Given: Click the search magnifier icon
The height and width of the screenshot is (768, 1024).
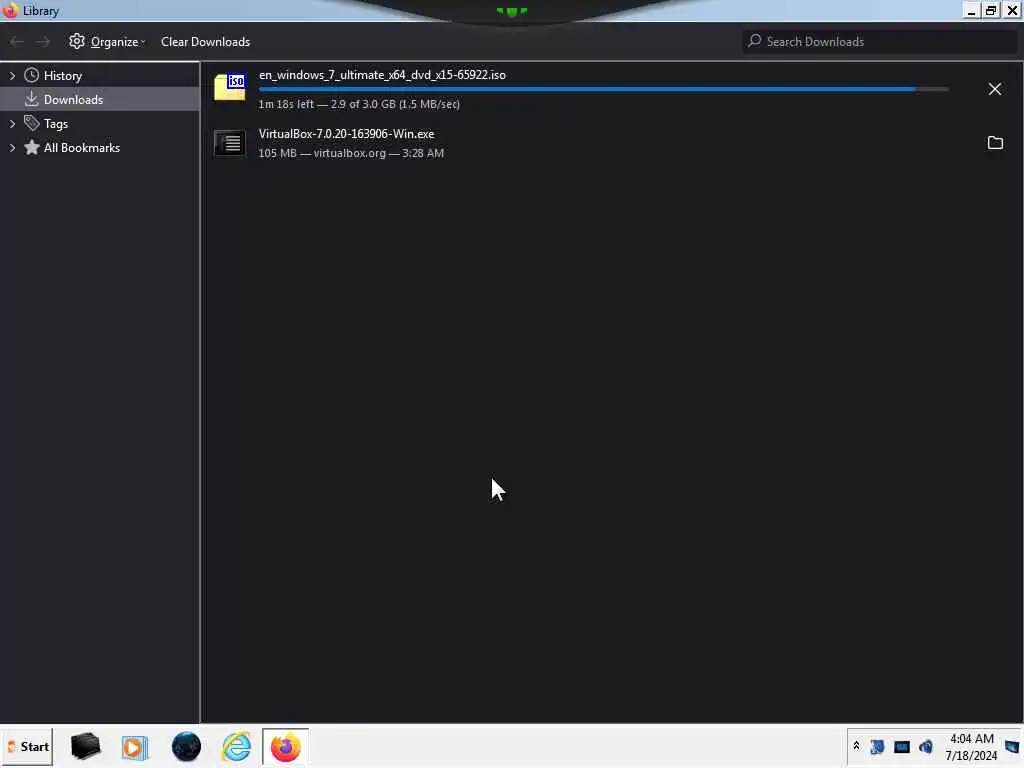Looking at the screenshot, I should click(755, 41).
